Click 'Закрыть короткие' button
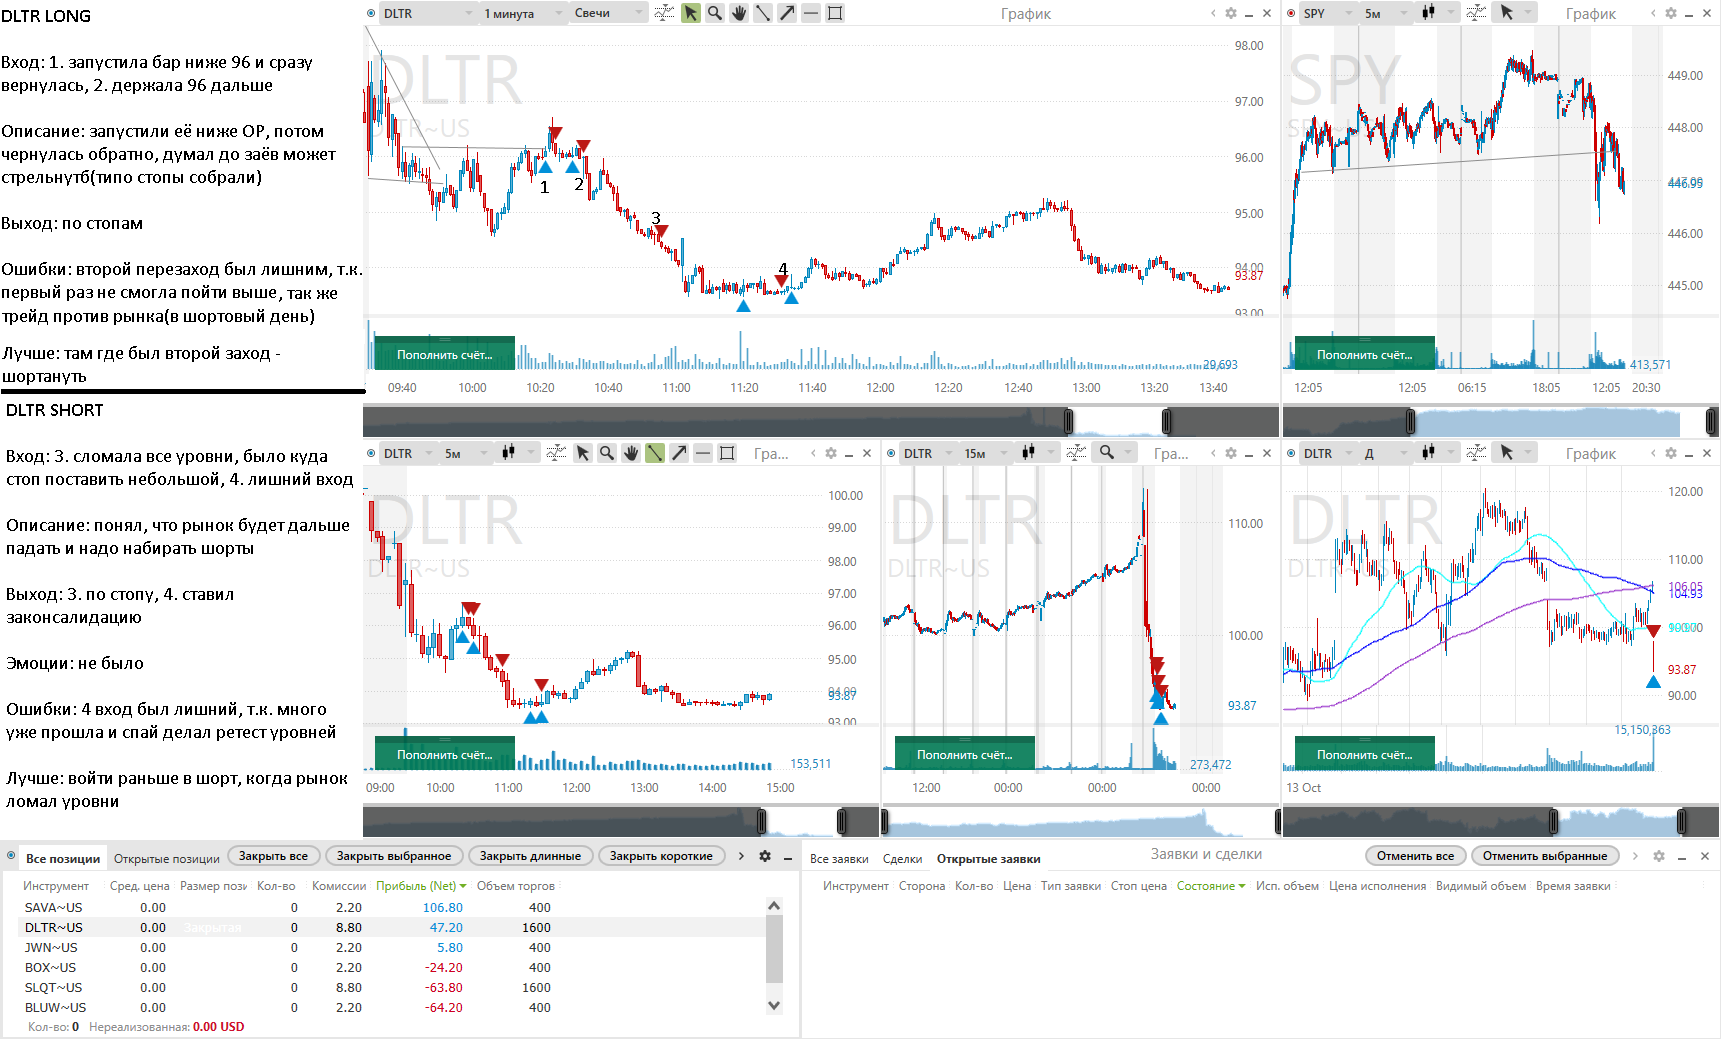Viewport: 1721px width, 1039px height. coord(662,856)
